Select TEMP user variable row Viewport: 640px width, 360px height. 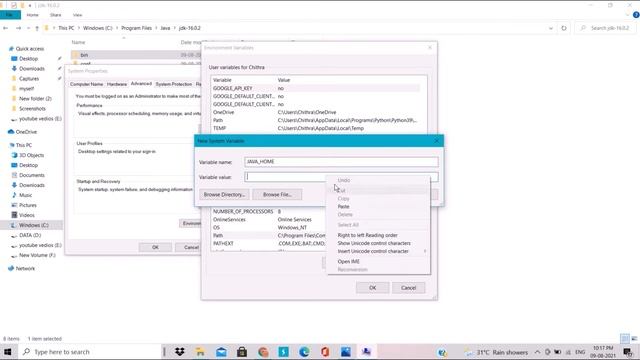click(316, 128)
